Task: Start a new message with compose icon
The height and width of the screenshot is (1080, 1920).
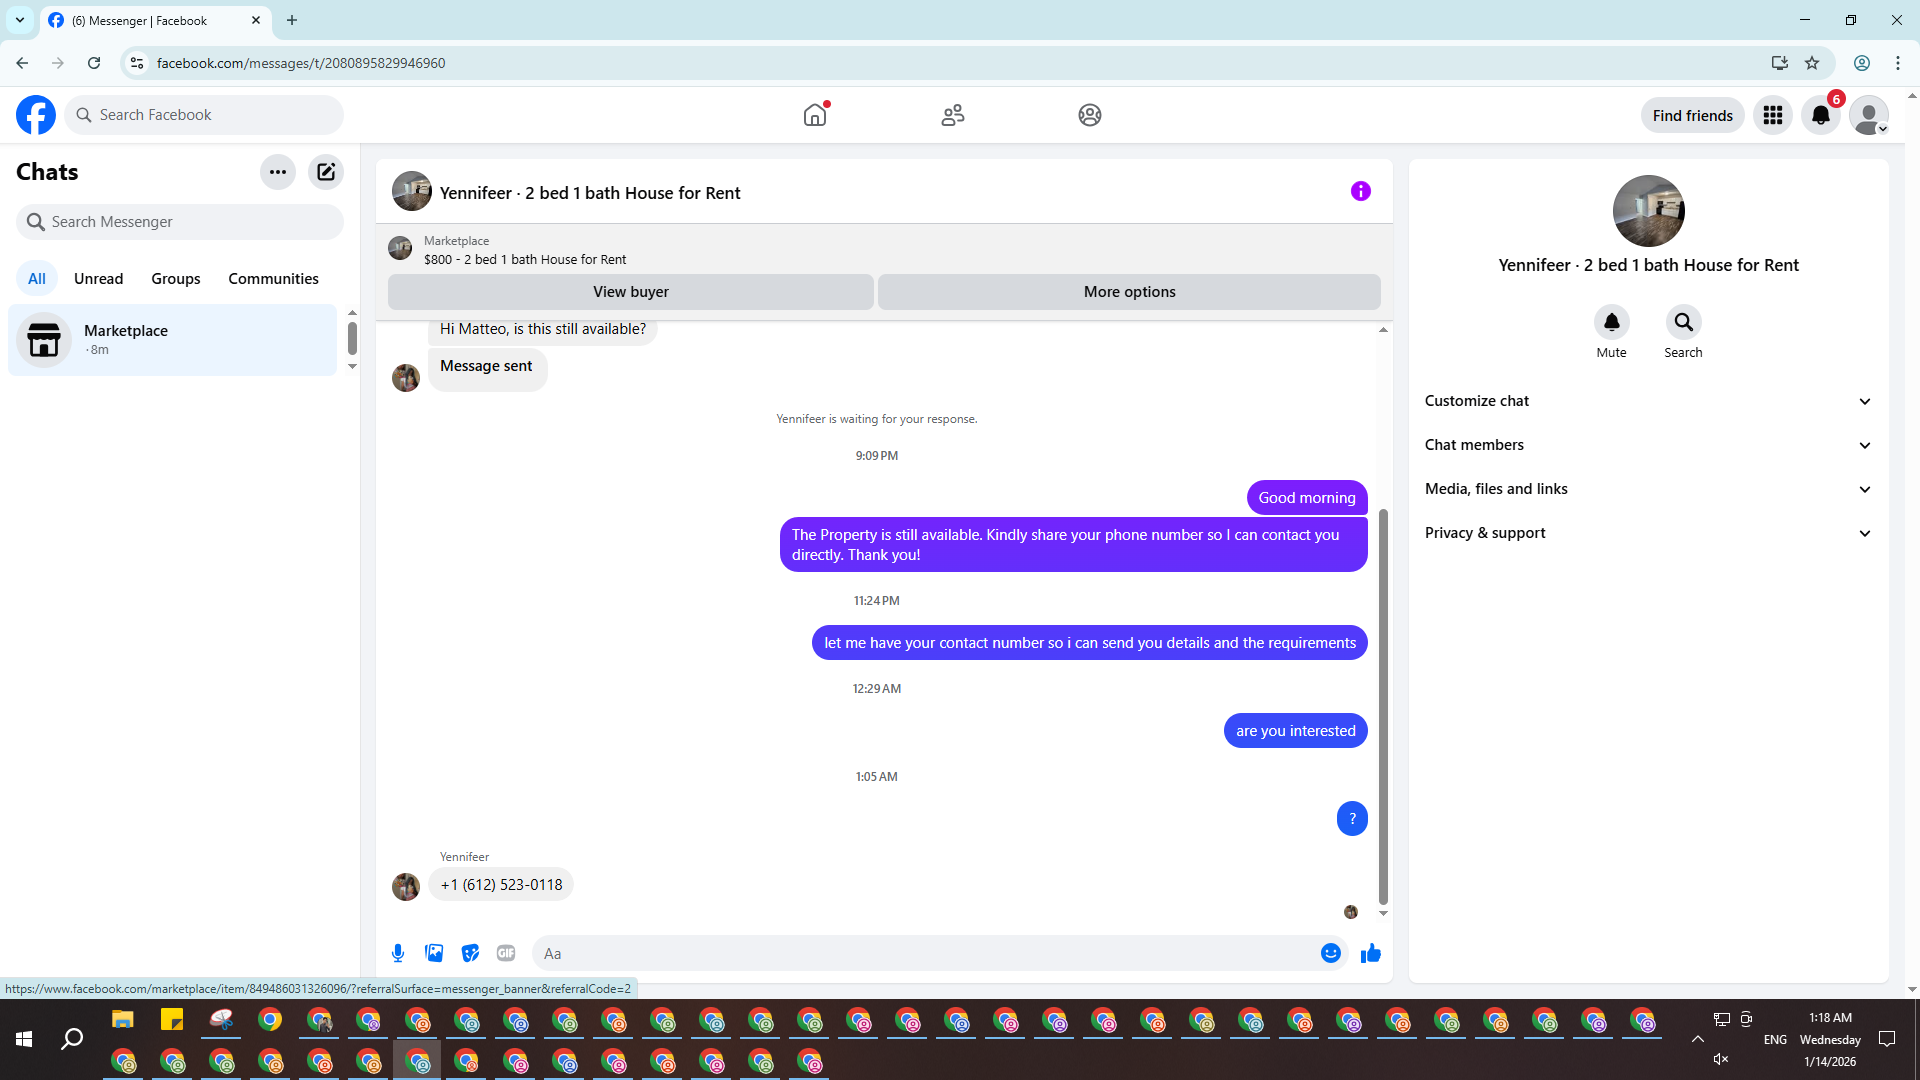Action: pos(326,172)
